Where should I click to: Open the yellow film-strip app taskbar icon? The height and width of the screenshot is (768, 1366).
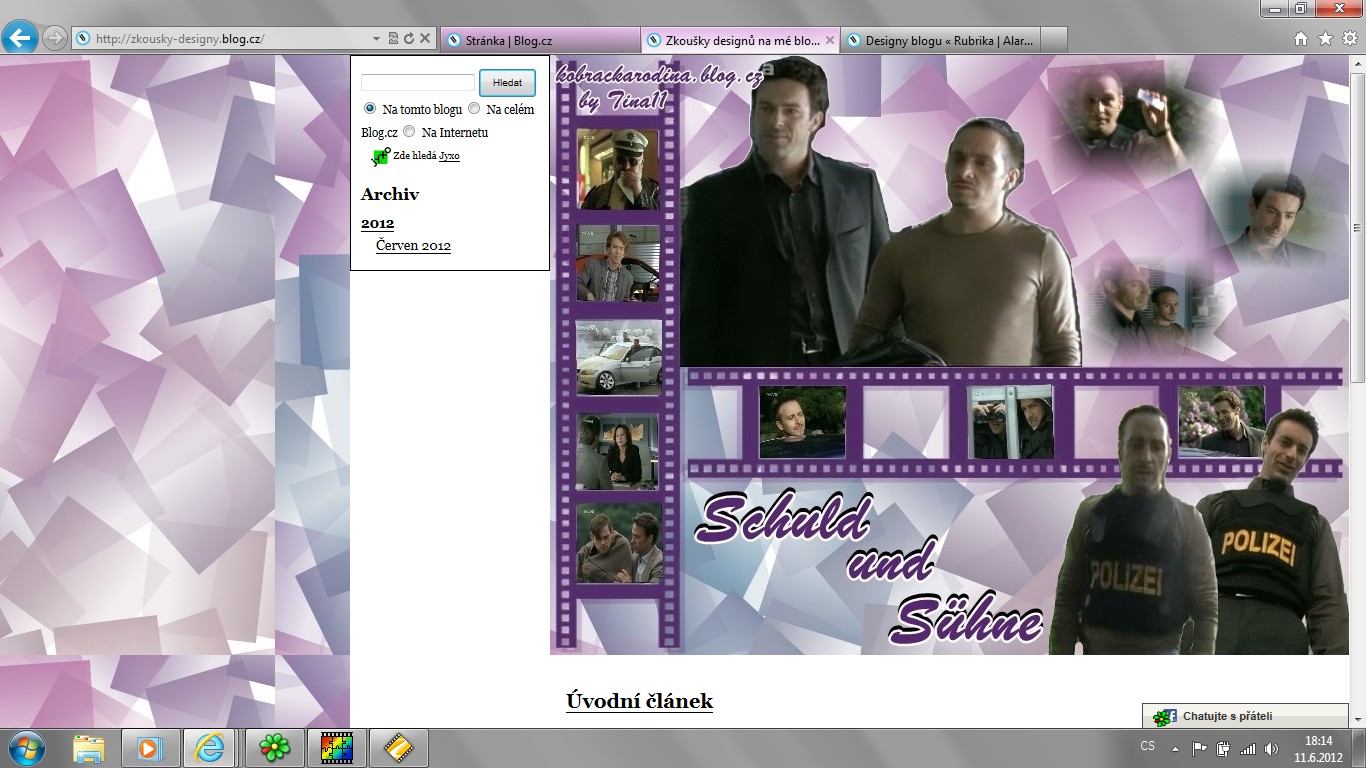[x=398, y=748]
